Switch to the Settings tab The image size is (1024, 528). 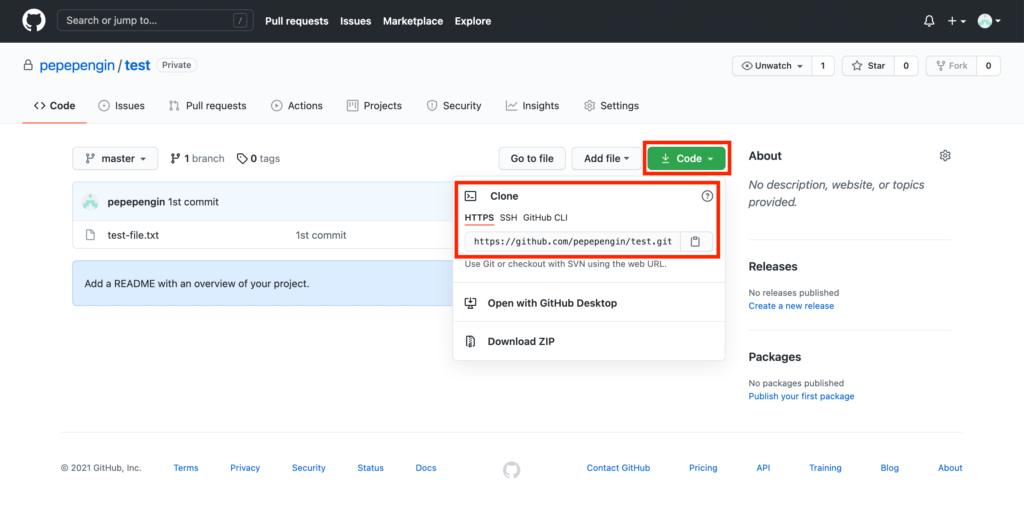[611, 106]
